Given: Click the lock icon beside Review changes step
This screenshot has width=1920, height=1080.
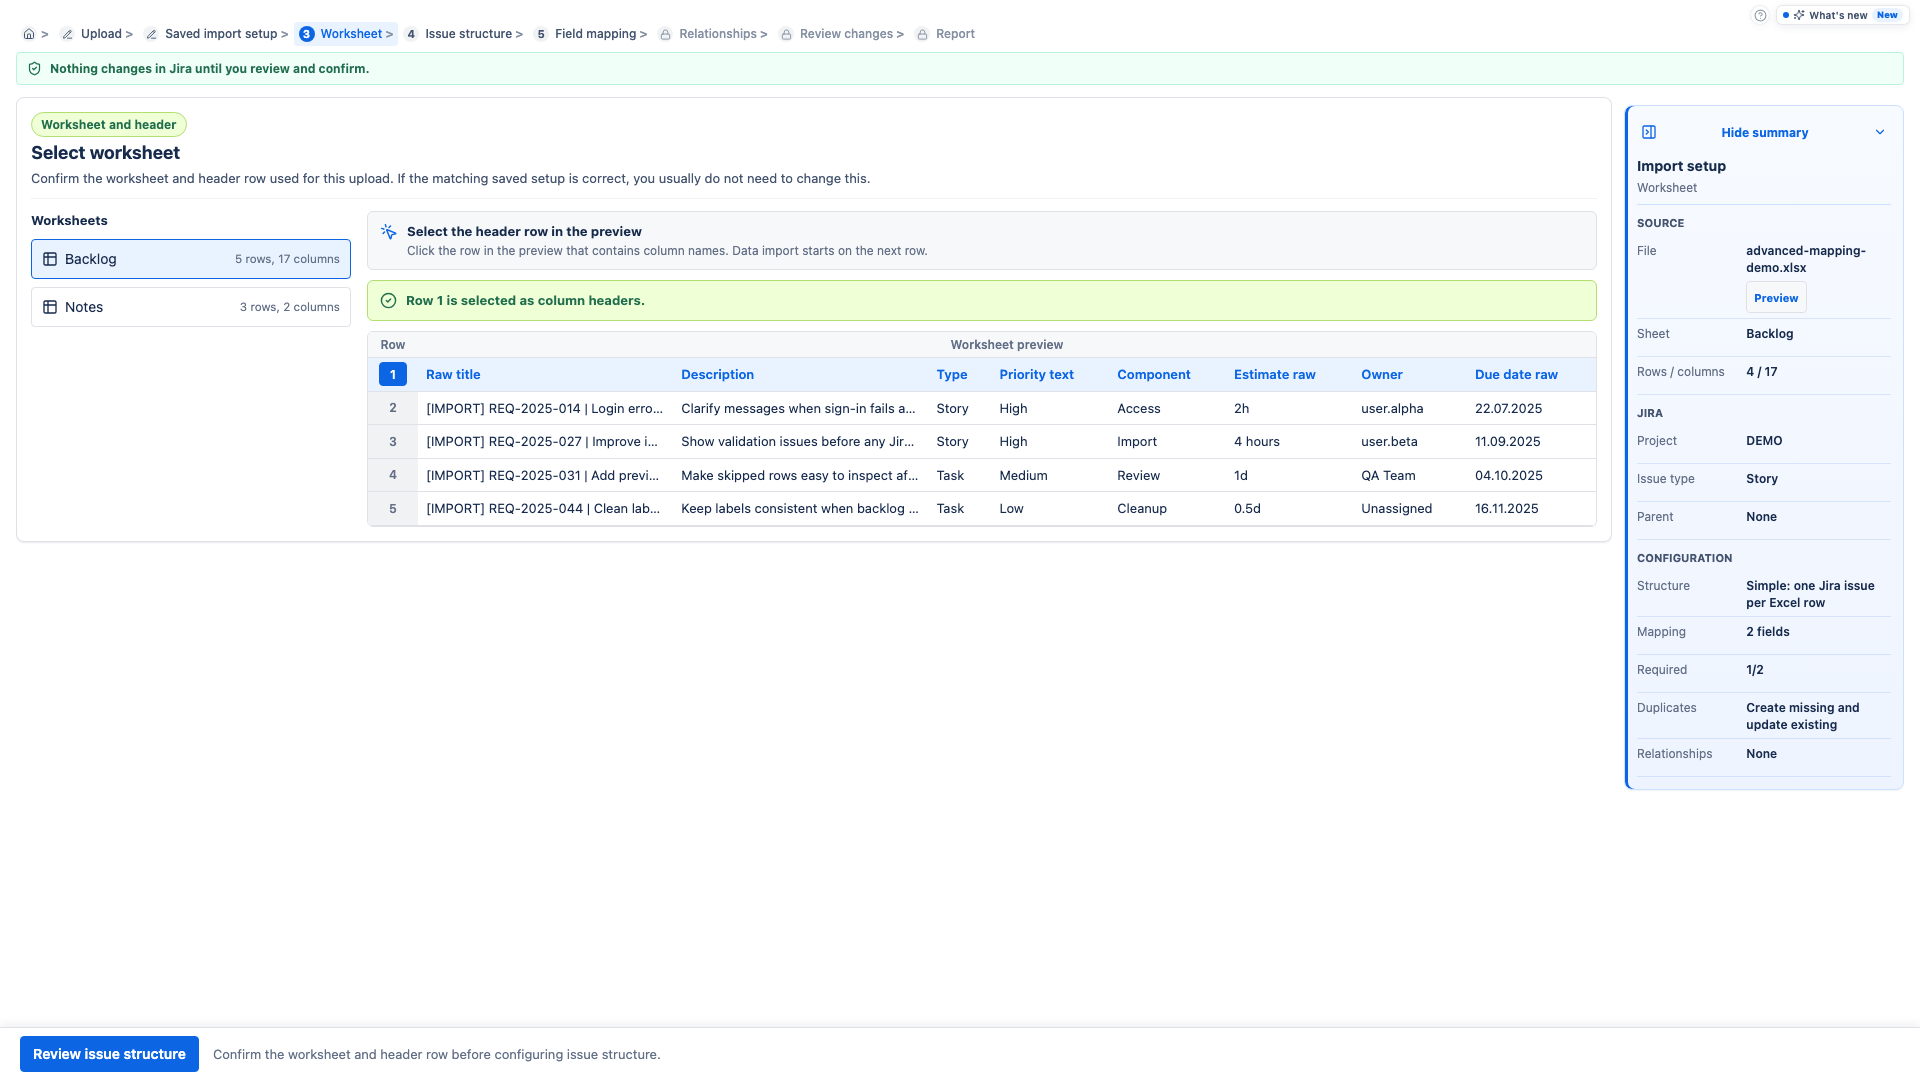Looking at the screenshot, I should pos(786,34).
